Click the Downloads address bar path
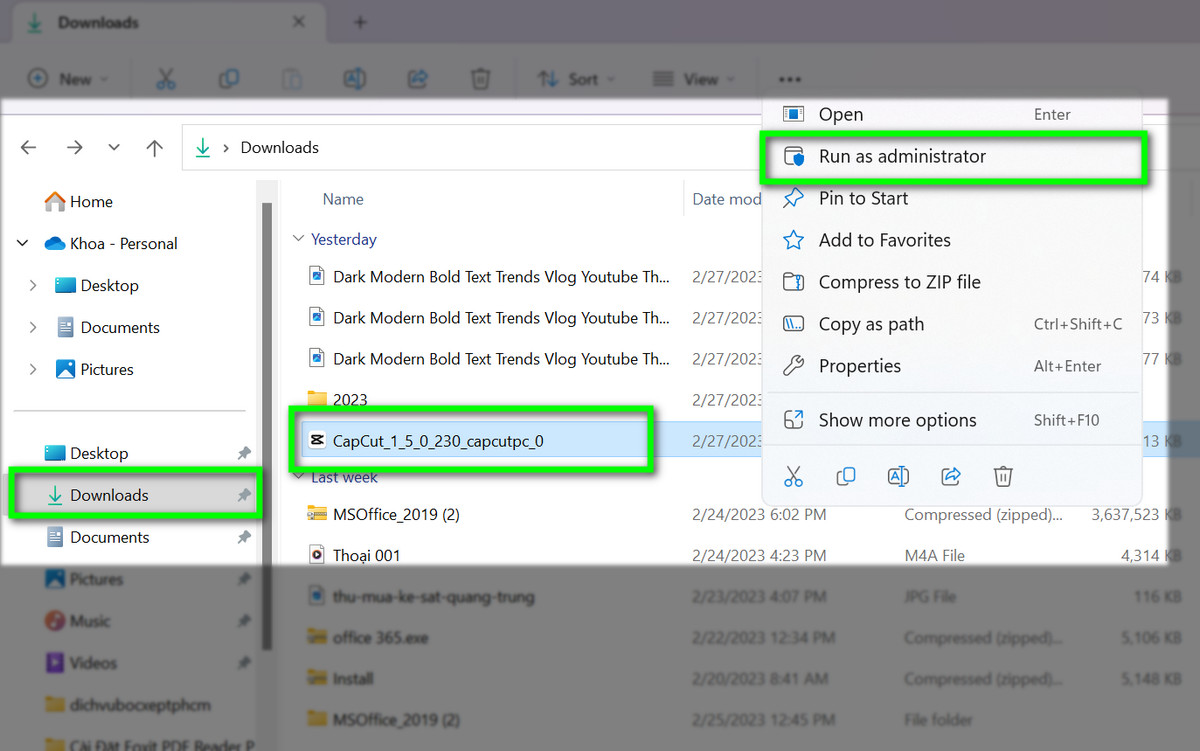 [280, 148]
